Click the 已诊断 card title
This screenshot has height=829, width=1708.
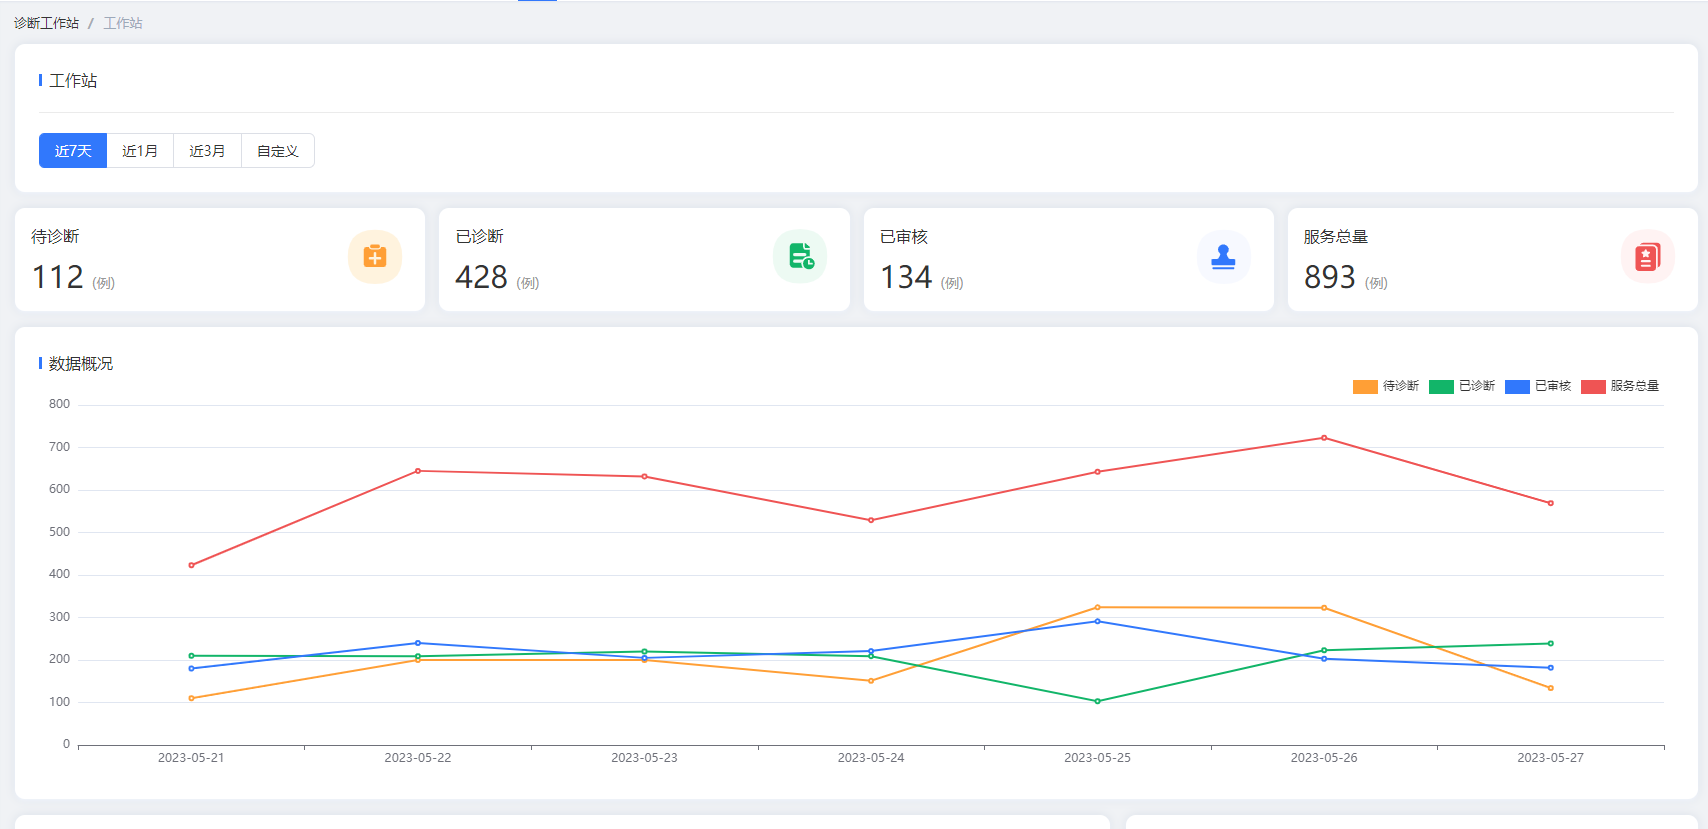pyautogui.click(x=480, y=237)
